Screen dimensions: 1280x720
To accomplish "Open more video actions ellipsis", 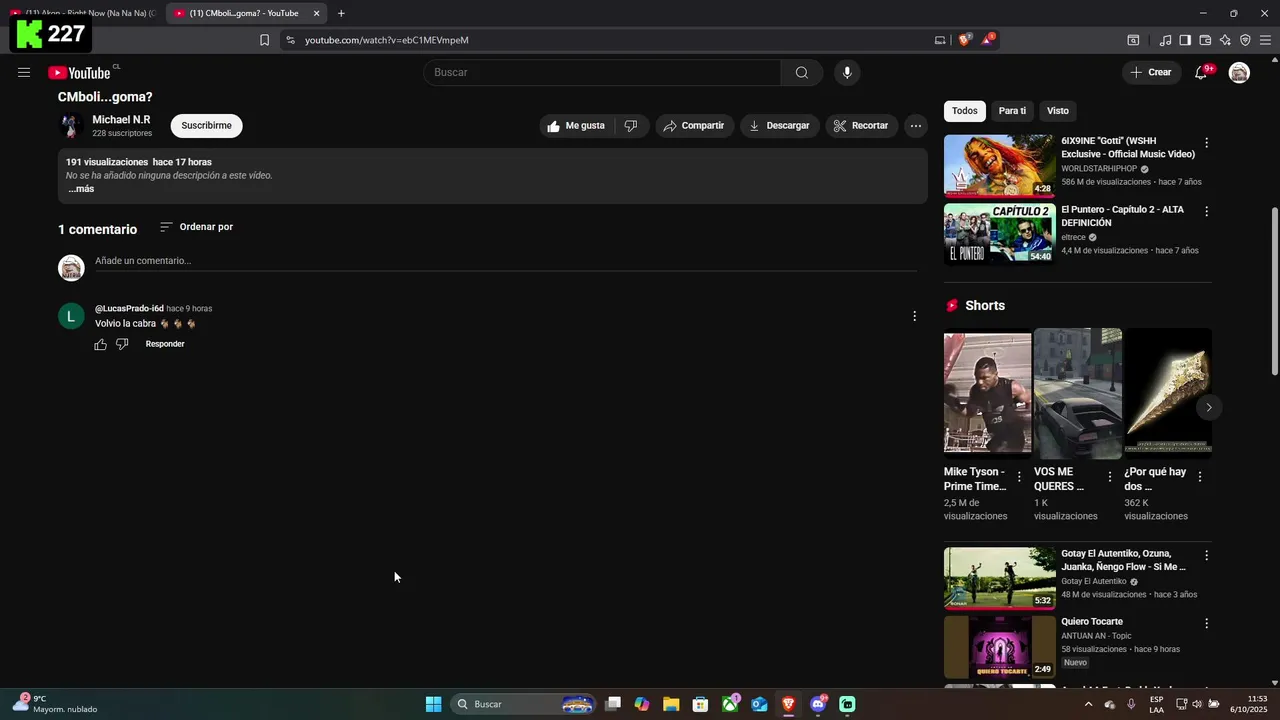I will [916, 125].
